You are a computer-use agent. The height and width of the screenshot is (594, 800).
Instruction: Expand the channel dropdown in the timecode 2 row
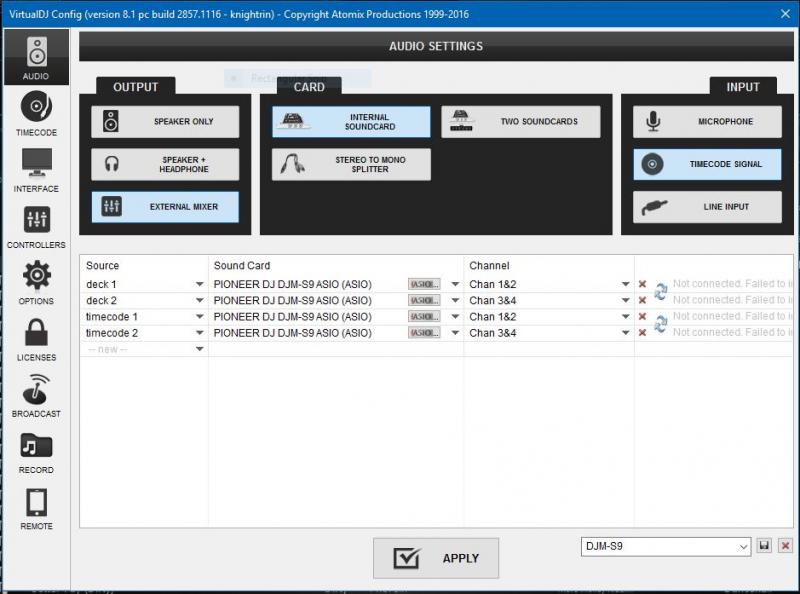626,333
